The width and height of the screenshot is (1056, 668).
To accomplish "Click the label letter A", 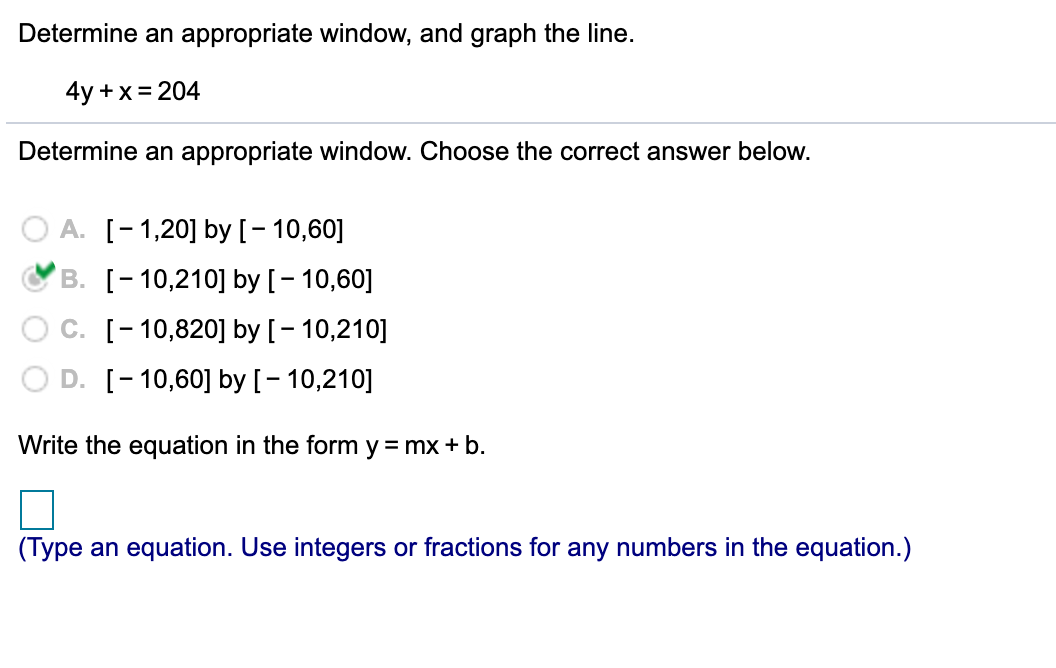I will point(70,229).
